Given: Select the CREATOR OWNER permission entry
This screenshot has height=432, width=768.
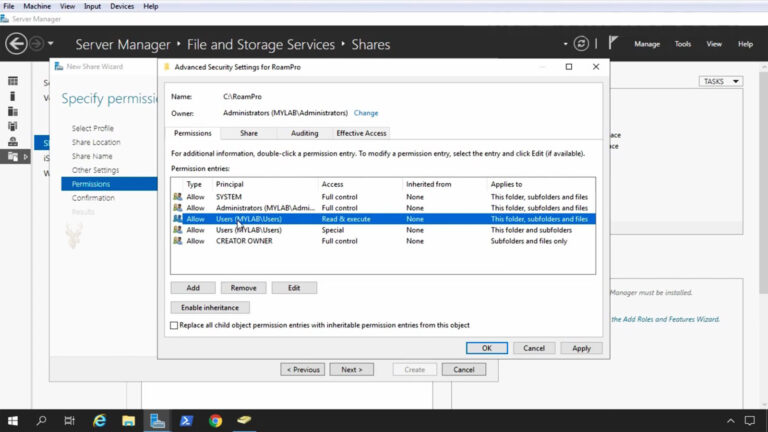Looking at the screenshot, I should [x=383, y=241].
